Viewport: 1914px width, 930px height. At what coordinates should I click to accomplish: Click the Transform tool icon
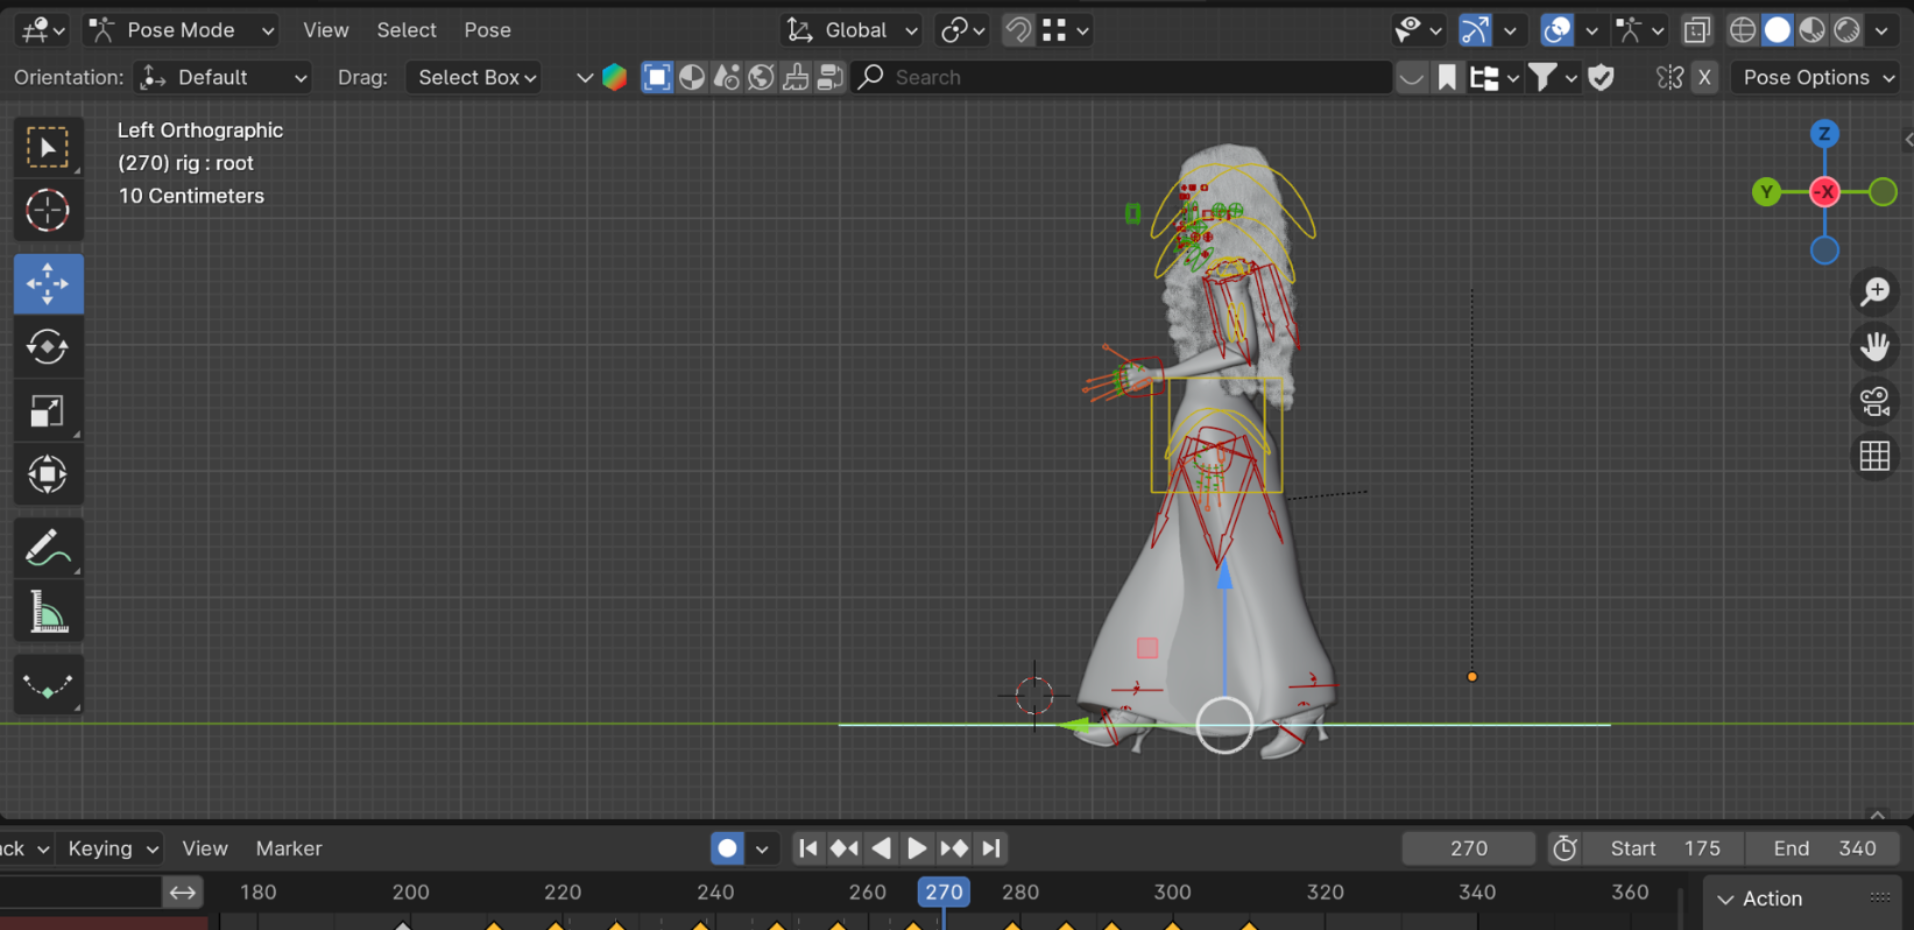(x=47, y=474)
